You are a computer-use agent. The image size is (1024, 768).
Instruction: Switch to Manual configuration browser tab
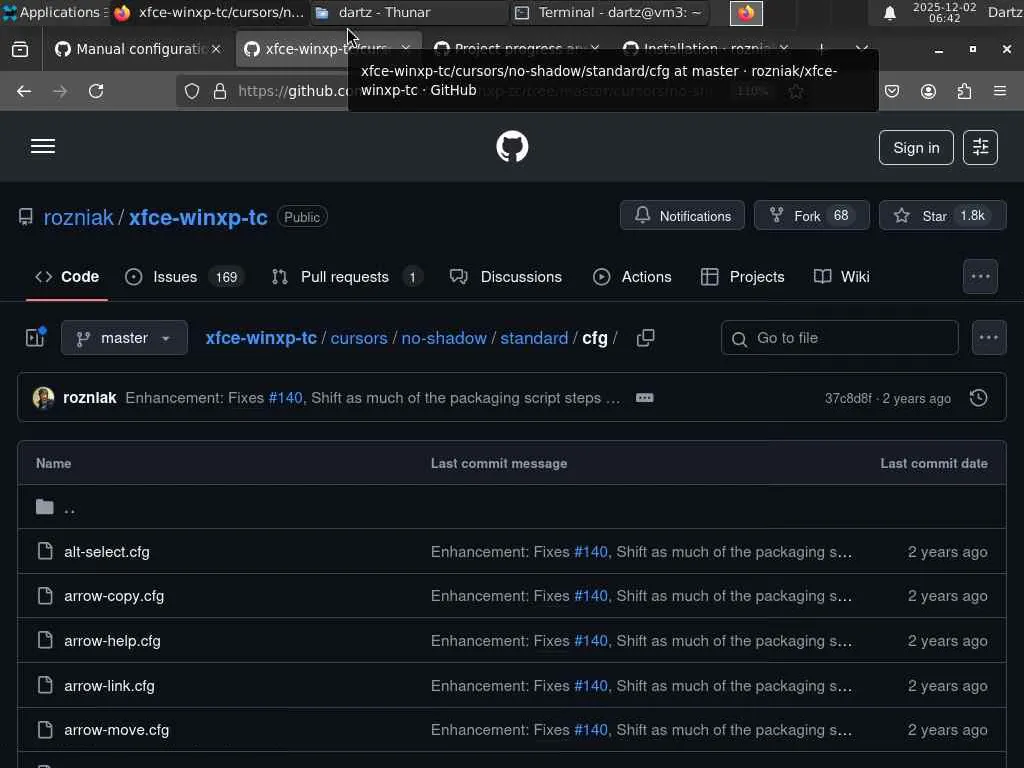[137, 49]
